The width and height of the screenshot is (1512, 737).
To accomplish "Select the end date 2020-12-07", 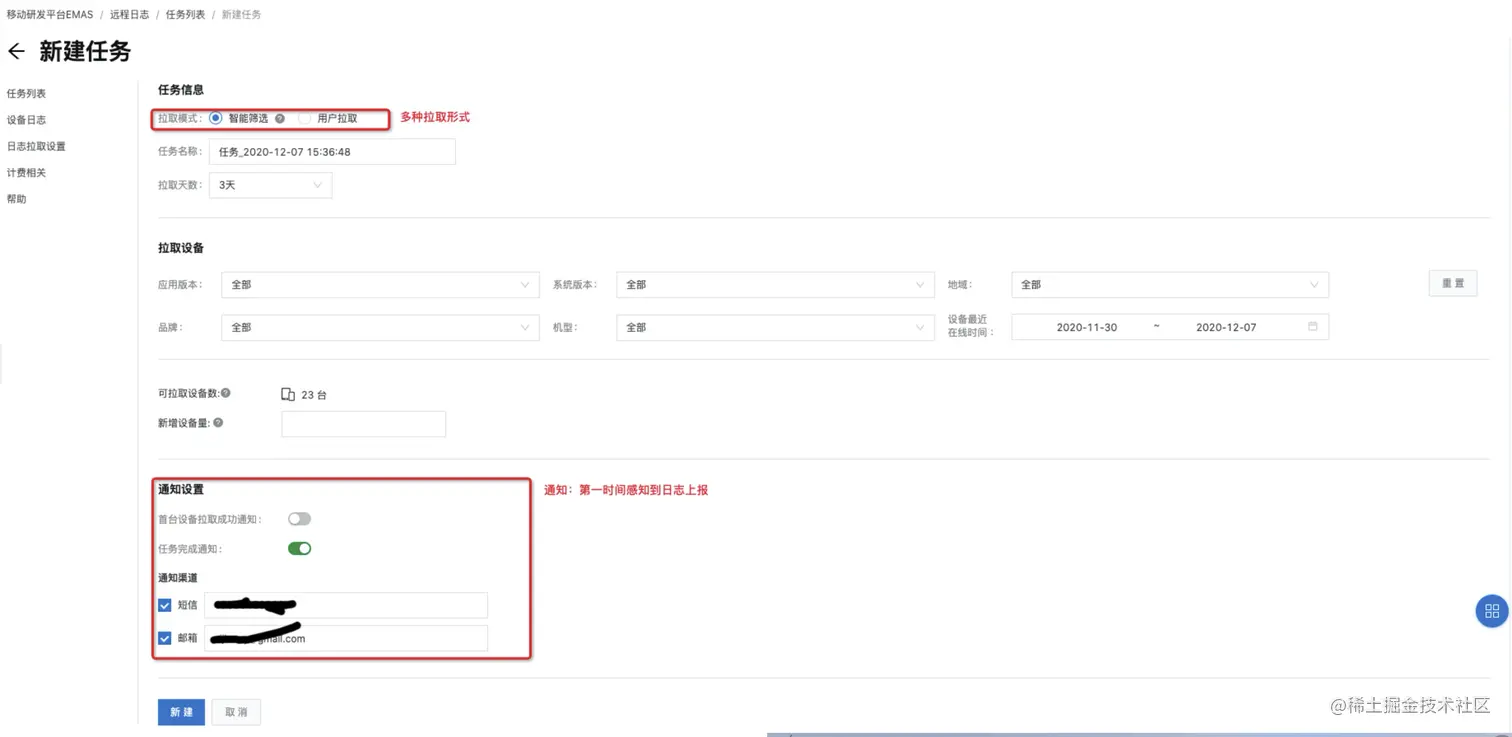I will tap(1226, 327).
